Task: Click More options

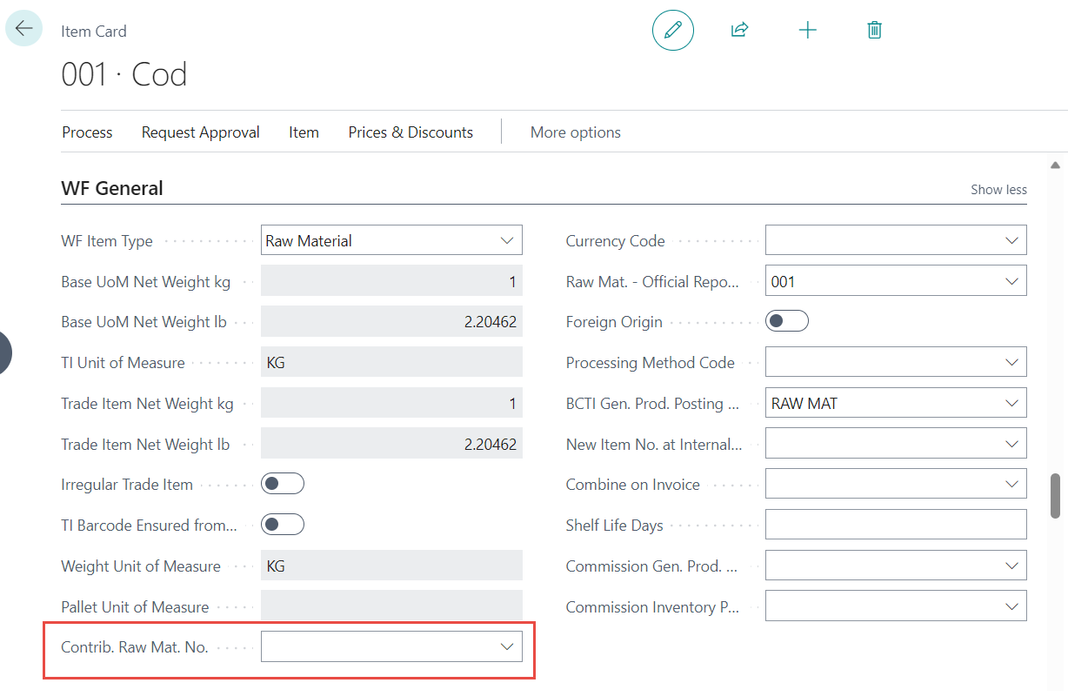Action: click(575, 132)
